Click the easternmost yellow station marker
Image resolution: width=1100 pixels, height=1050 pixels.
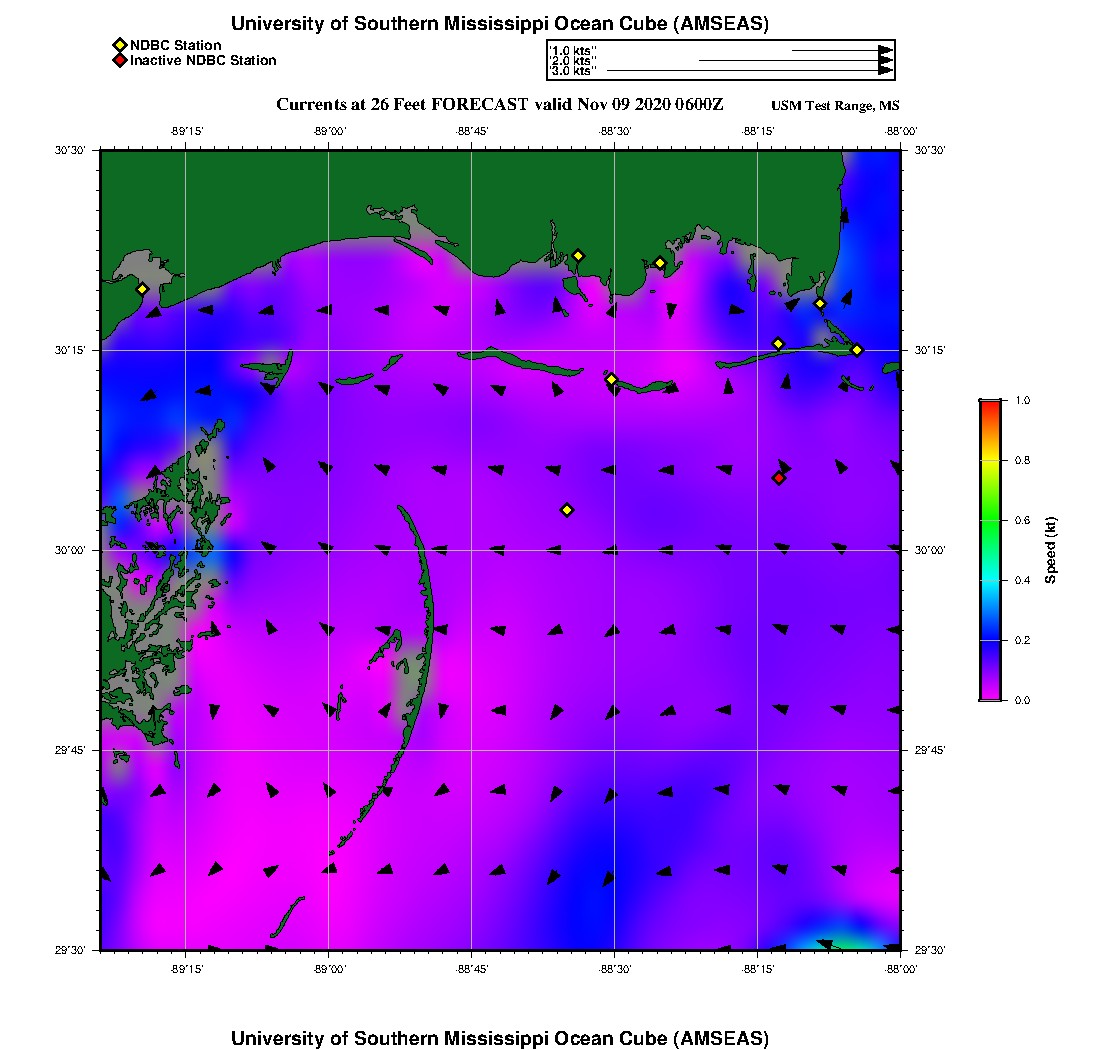[x=857, y=350]
